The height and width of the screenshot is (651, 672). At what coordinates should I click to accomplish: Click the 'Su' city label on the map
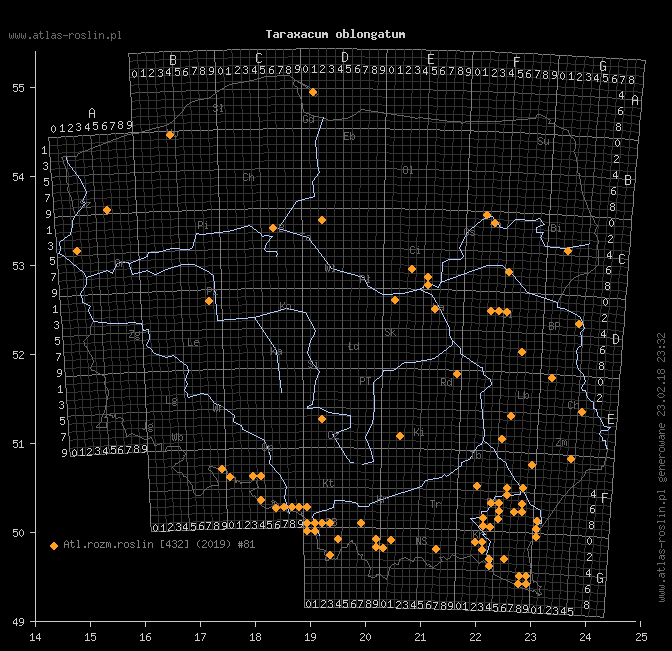coord(543,141)
